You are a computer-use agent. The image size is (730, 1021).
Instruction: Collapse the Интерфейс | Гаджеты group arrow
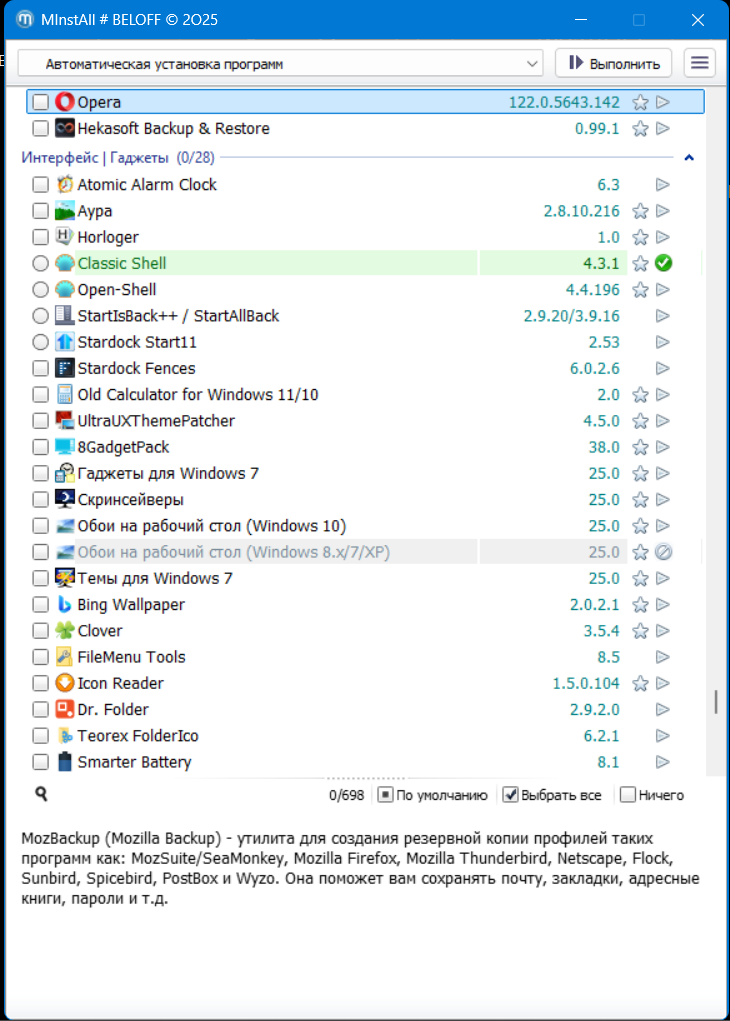click(x=689, y=158)
